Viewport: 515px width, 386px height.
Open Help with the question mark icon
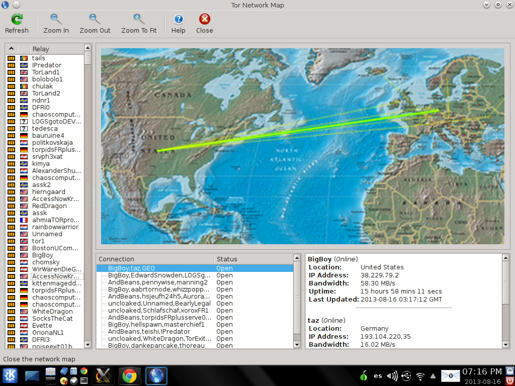point(178,19)
